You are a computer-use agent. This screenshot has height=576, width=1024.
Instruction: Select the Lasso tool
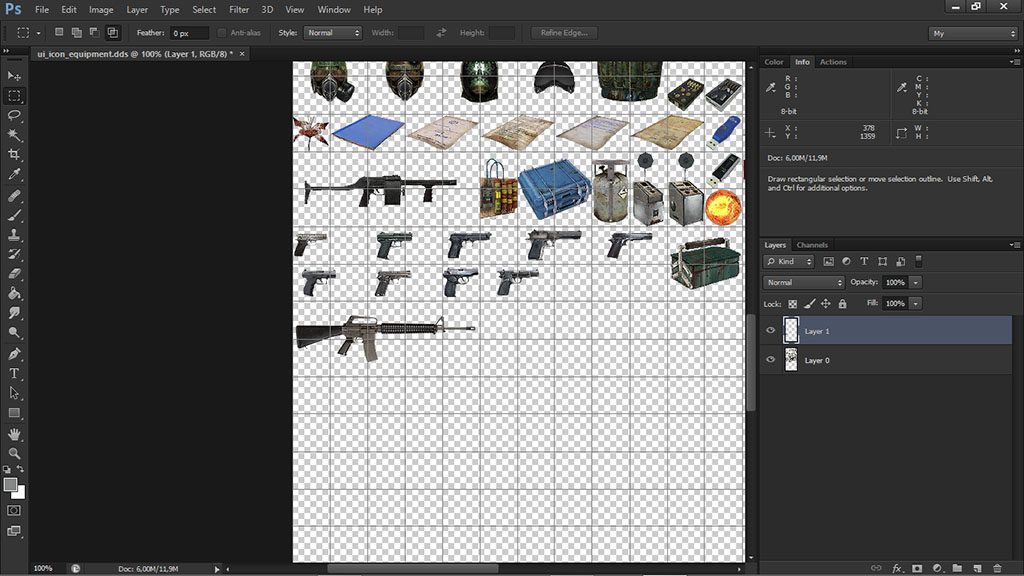14,116
